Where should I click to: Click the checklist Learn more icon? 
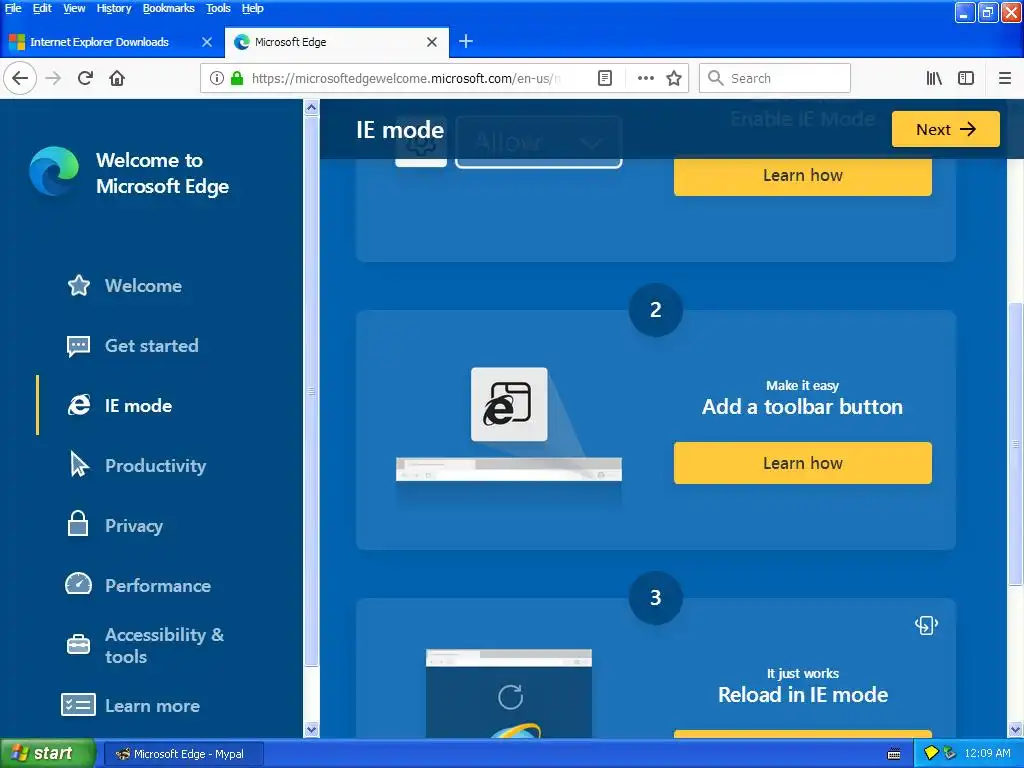click(78, 705)
